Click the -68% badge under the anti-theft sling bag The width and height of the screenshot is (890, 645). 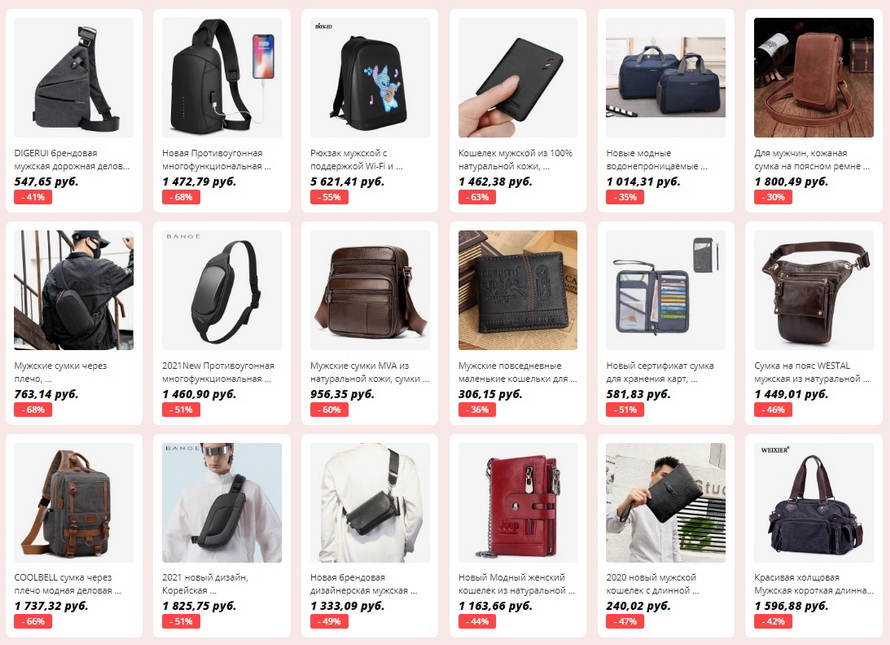point(180,197)
